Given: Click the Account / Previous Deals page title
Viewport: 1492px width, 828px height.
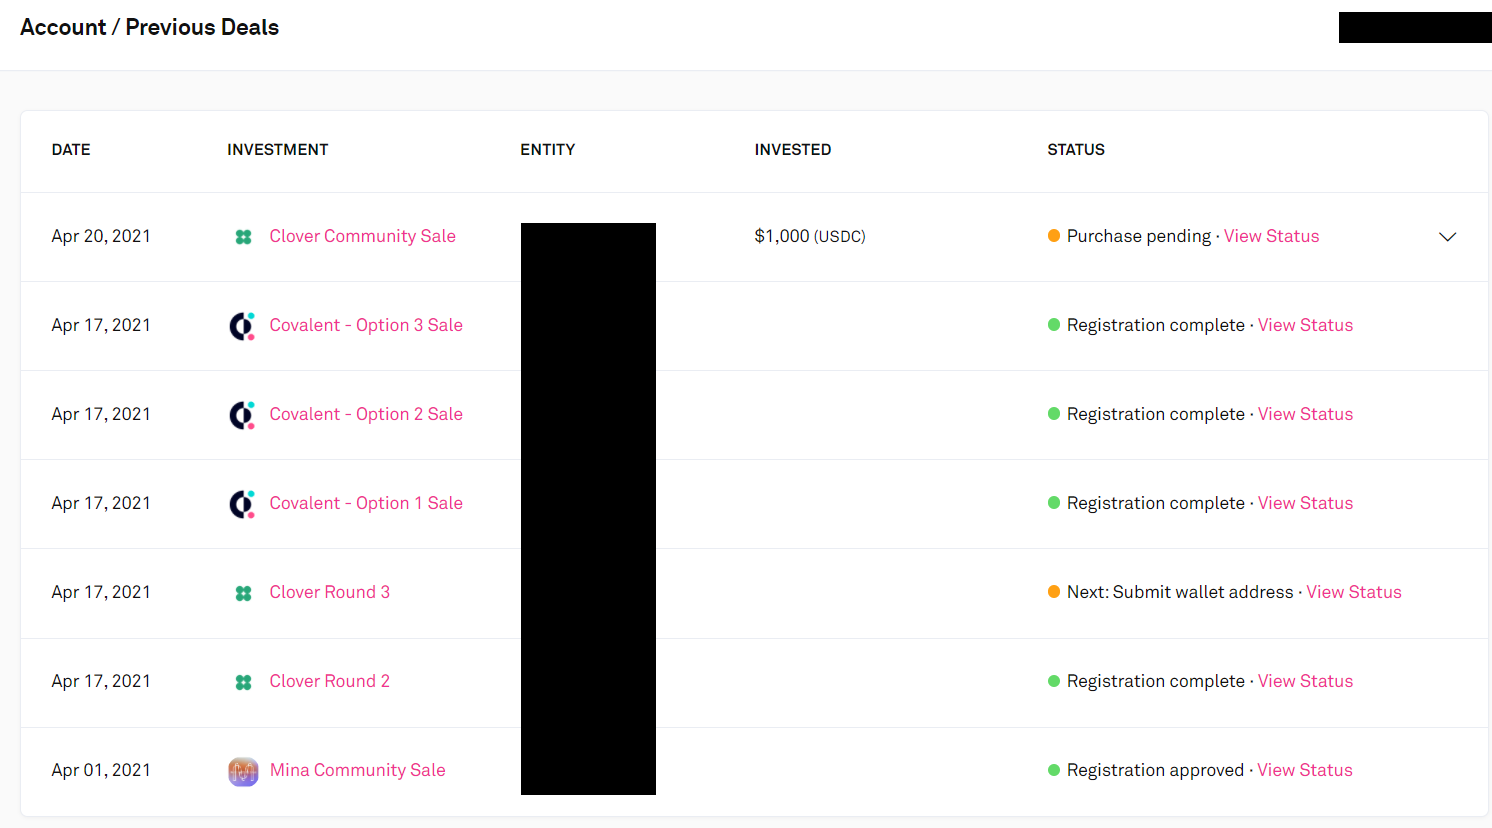Looking at the screenshot, I should coord(149,28).
